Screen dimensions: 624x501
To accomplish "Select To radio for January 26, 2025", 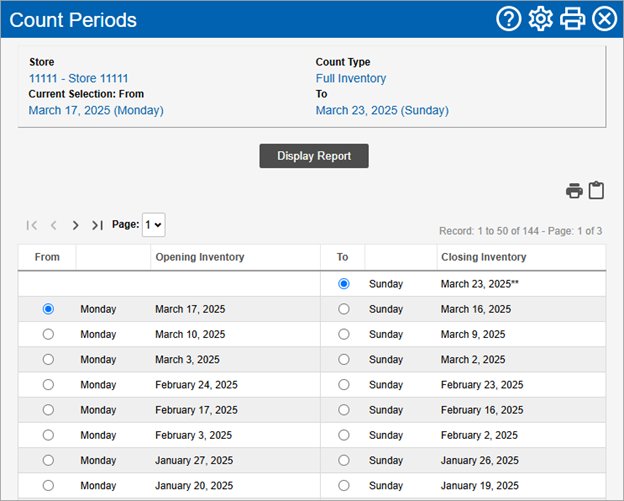I will tap(343, 460).
